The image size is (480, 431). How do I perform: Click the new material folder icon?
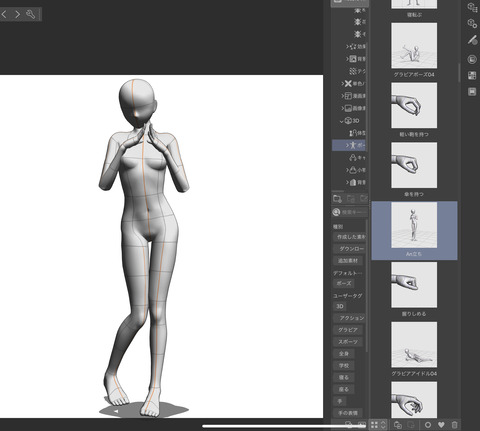tap(337, 199)
